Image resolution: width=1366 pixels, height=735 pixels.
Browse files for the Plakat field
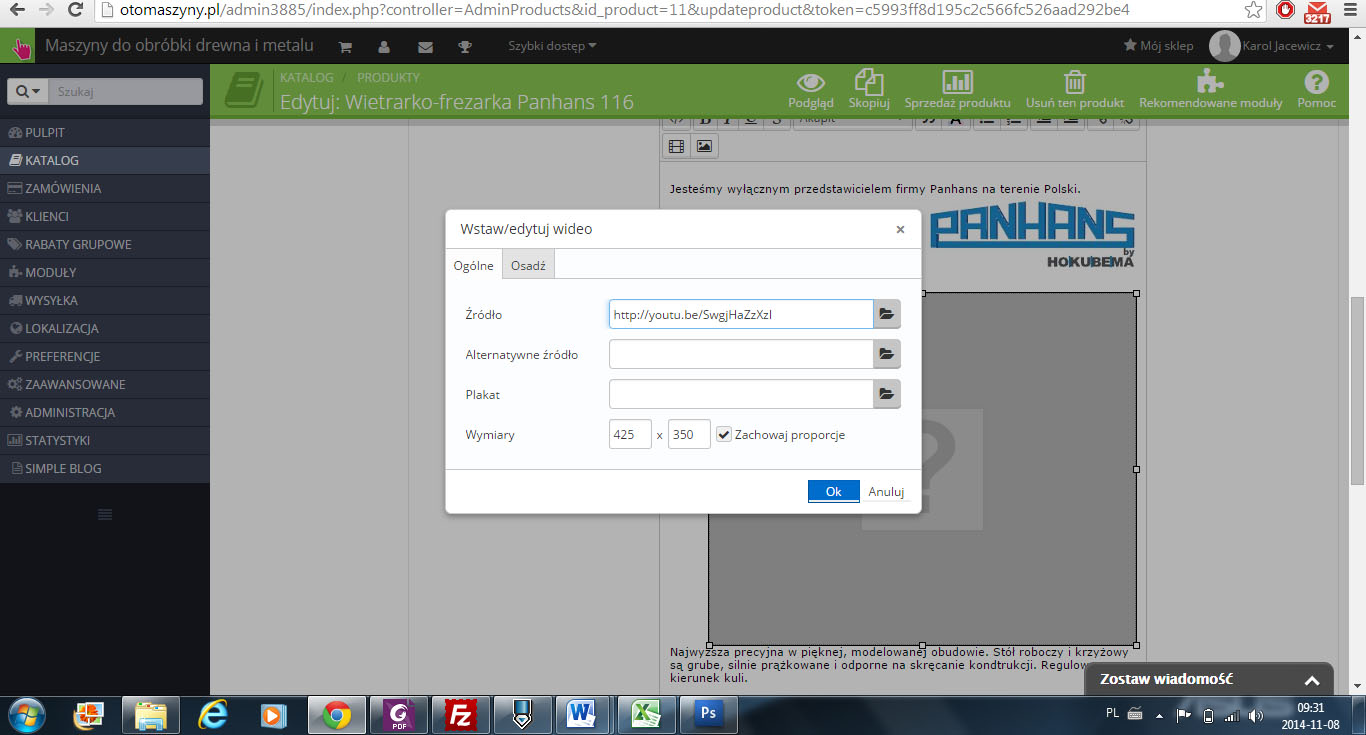[x=886, y=394]
